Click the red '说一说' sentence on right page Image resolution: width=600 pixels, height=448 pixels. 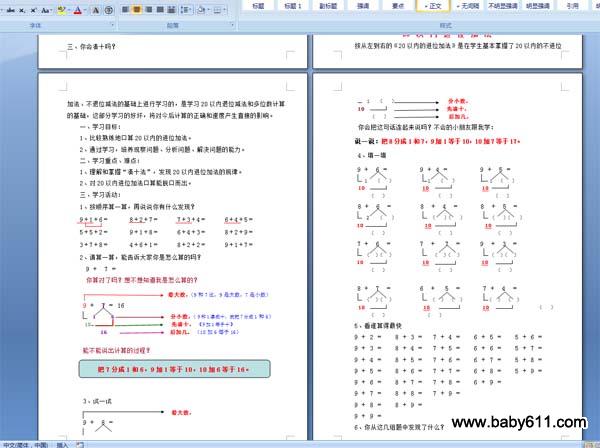pyautogui.click(x=437, y=141)
